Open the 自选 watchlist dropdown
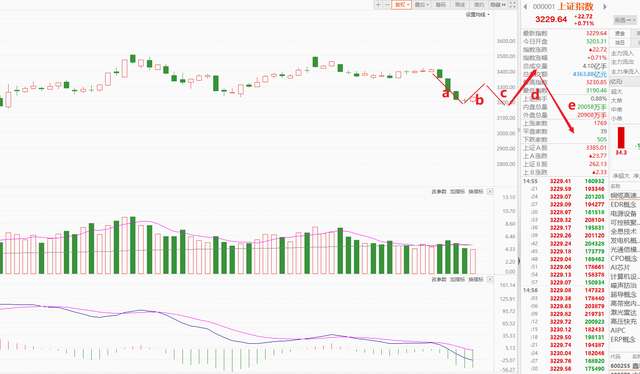Screen dimensions: 640x374 [x=625, y=20]
